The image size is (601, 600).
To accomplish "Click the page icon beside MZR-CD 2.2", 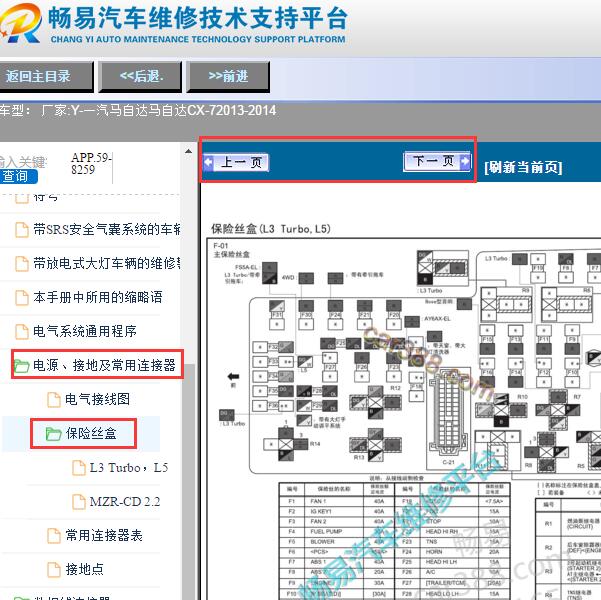I will [79, 501].
